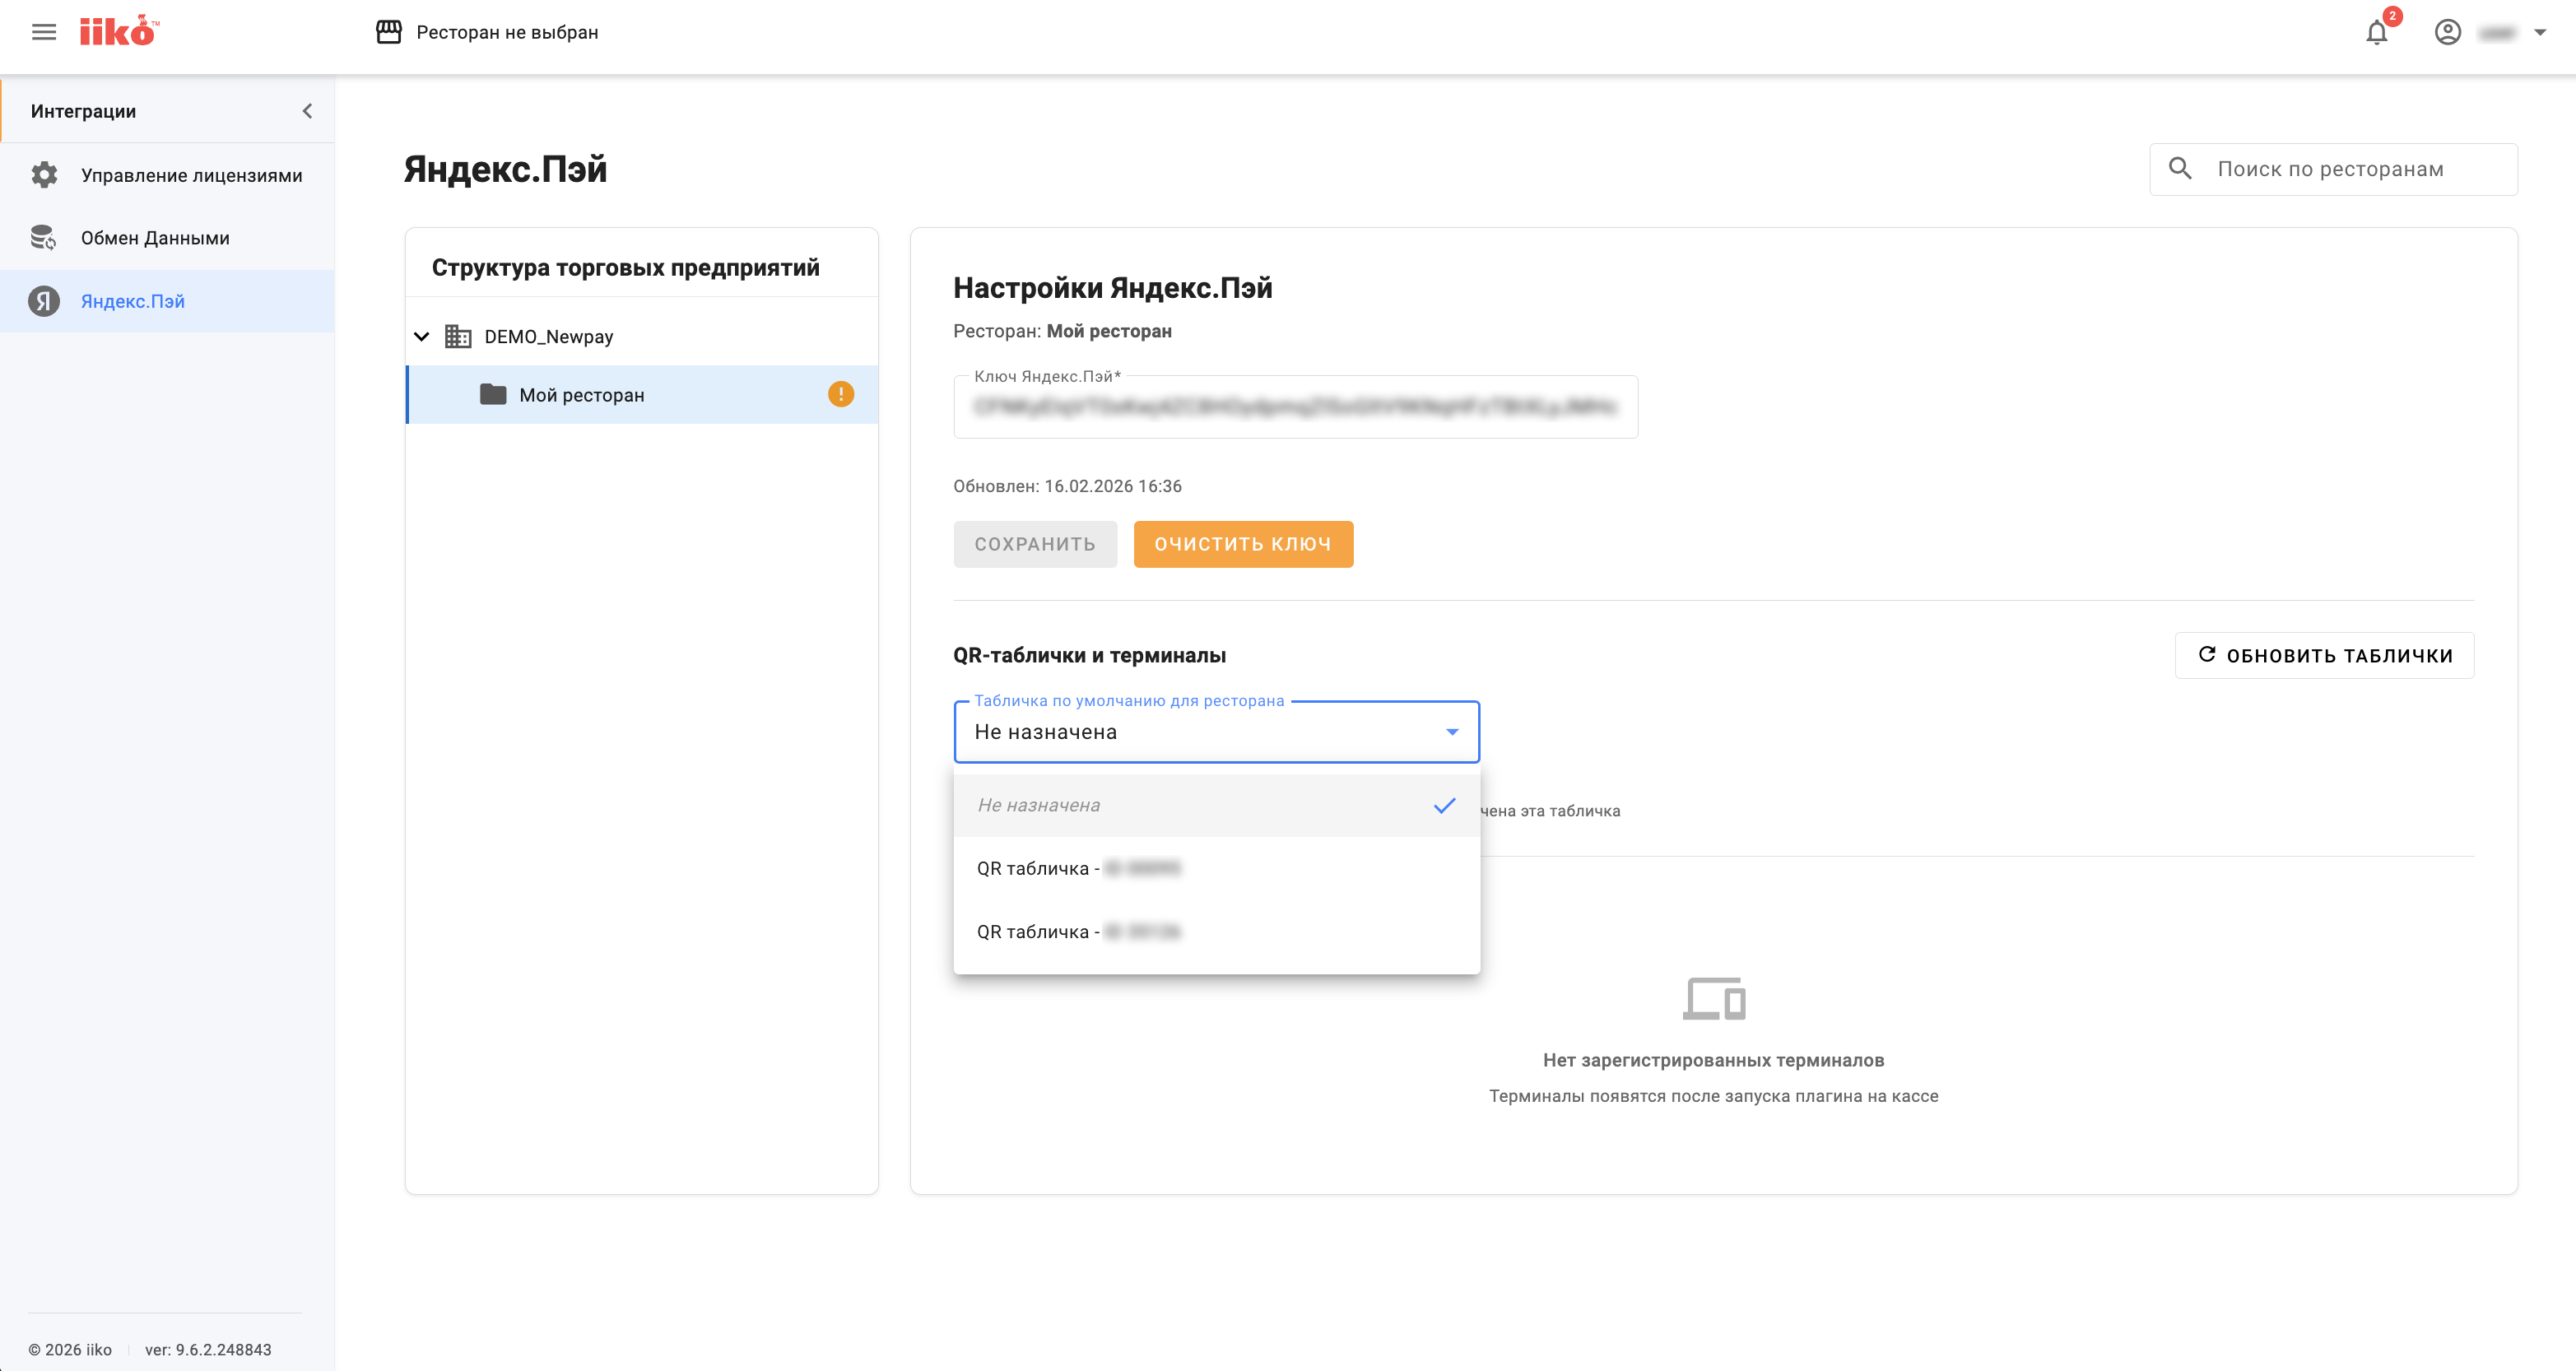
Task: Click the database icon for Обмен Данными
Action: (44, 238)
